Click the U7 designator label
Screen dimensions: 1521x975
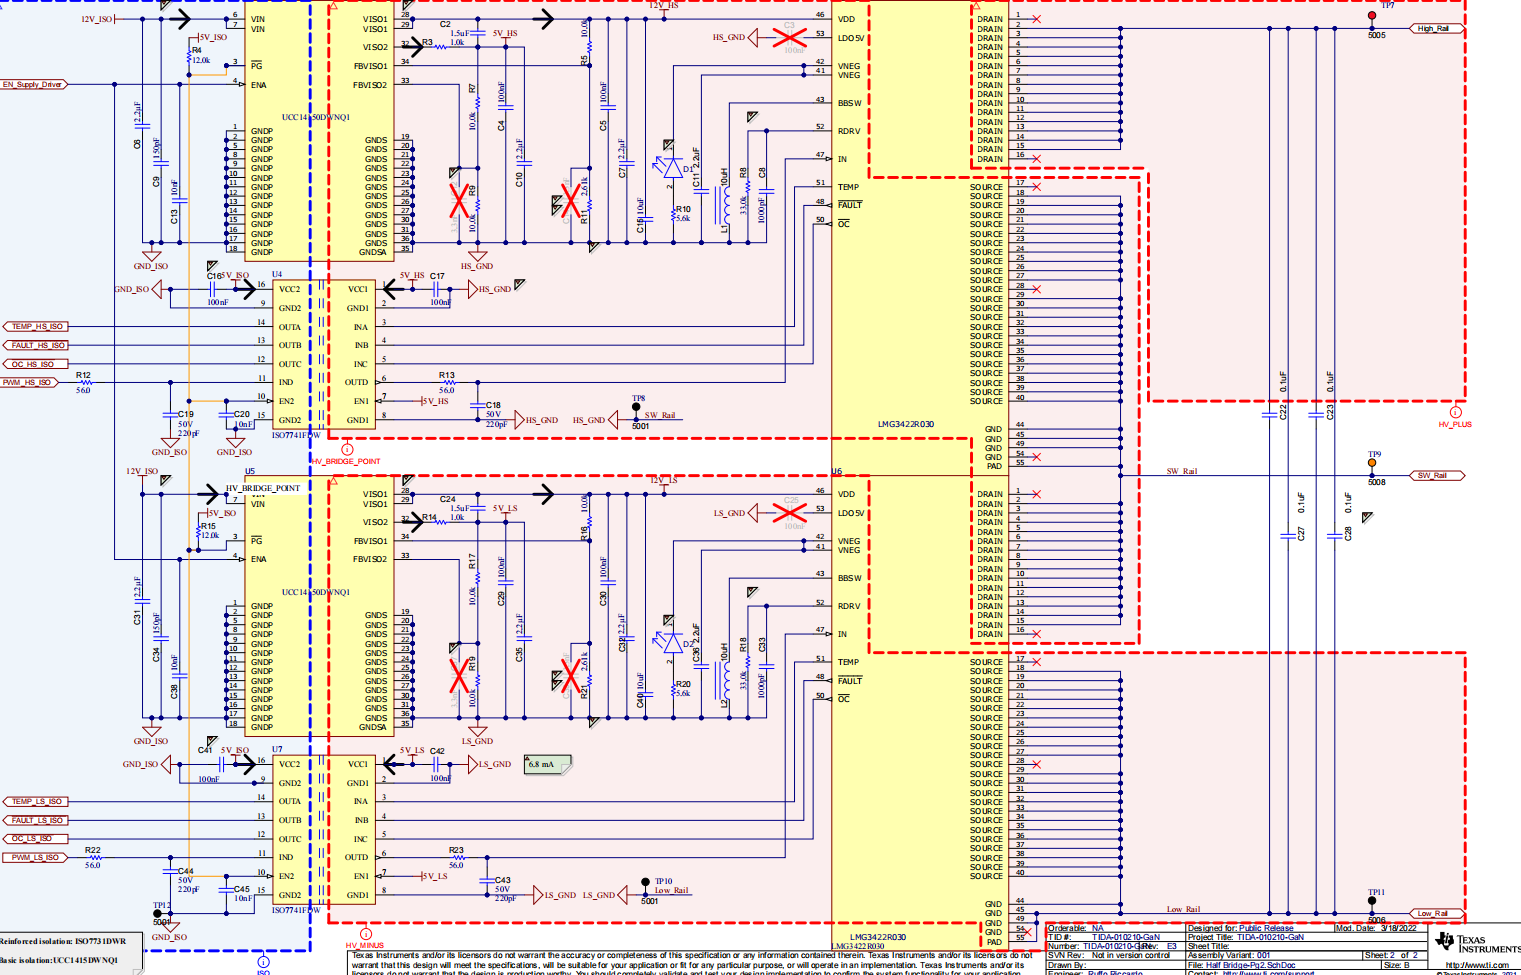point(277,749)
